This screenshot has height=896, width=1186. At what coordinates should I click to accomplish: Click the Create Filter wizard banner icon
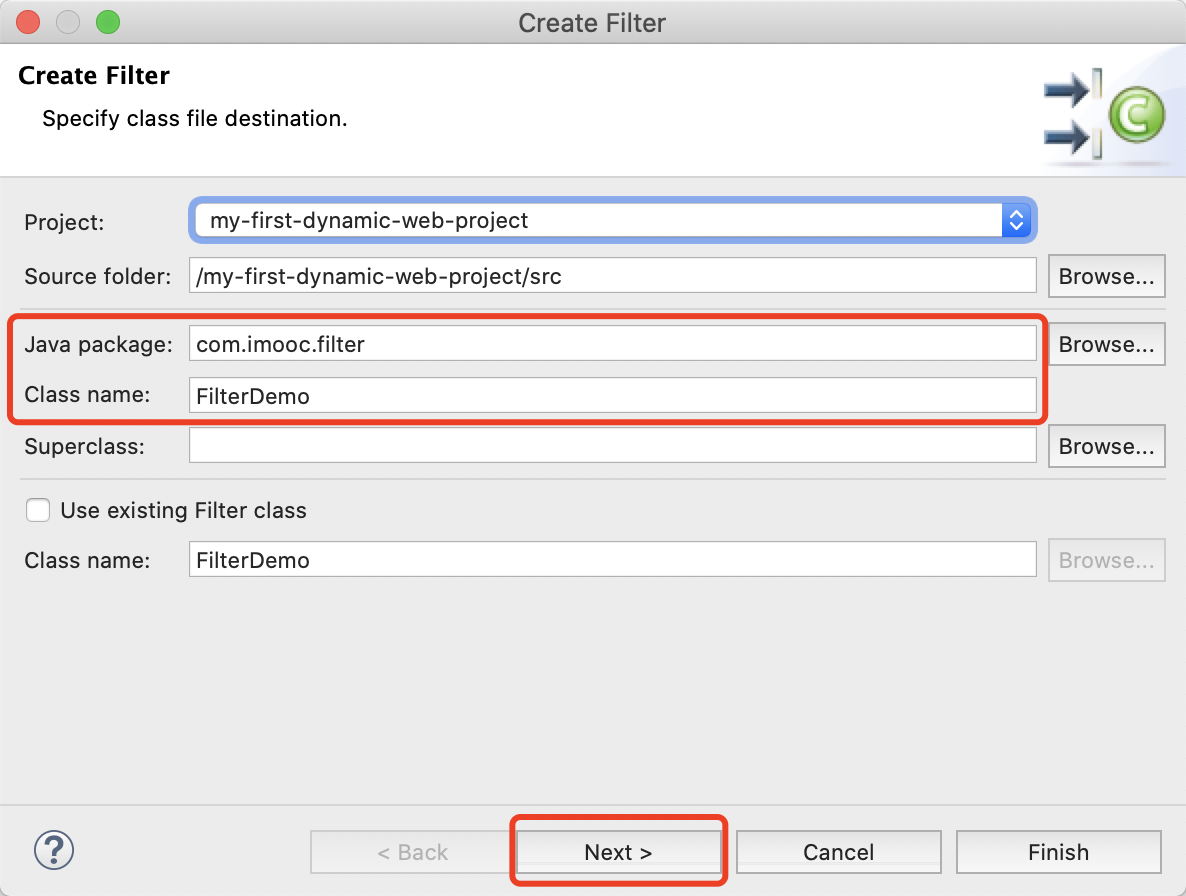[1103, 115]
